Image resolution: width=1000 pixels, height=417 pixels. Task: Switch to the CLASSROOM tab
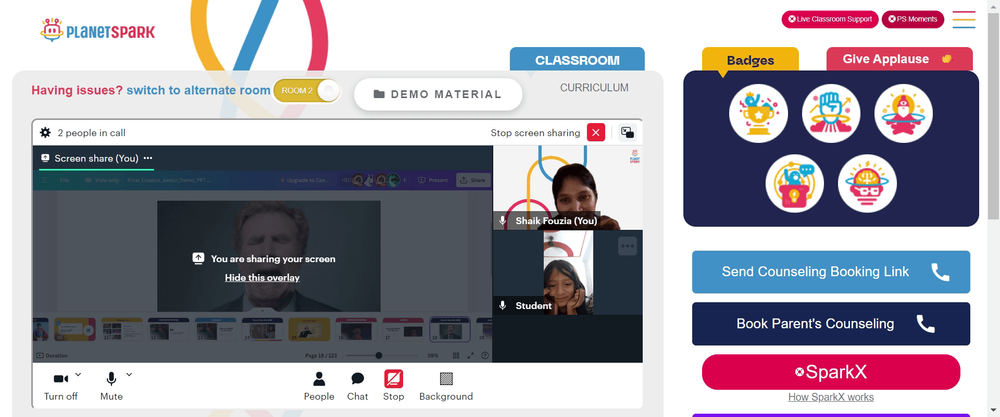click(x=577, y=59)
